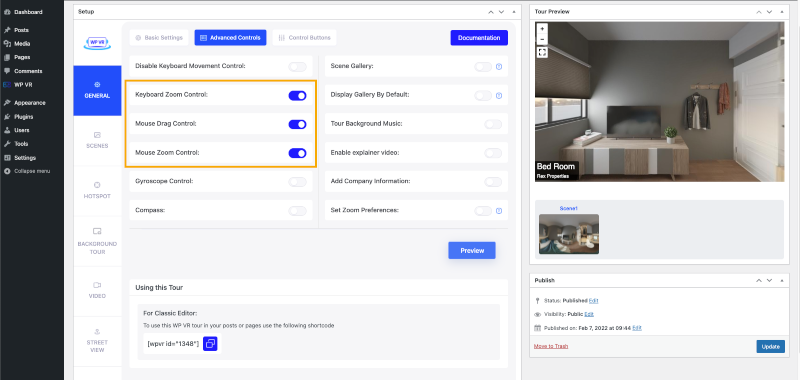This screenshot has width=800, height=380.
Task: Move Publish panel down
Action: pyautogui.click(x=769, y=280)
